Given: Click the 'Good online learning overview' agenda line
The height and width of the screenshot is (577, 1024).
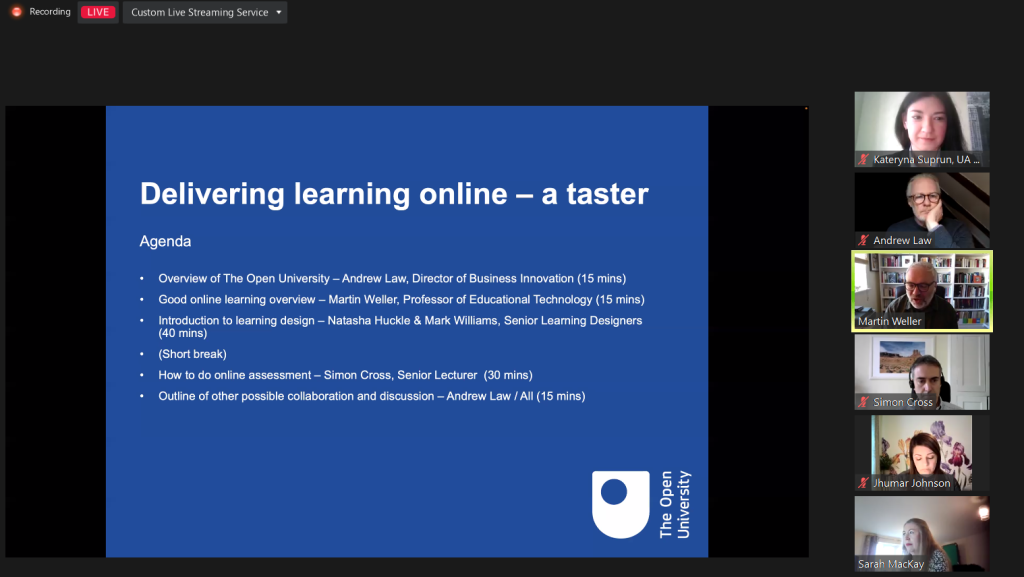Looking at the screenshot, I should click(401, 300).
